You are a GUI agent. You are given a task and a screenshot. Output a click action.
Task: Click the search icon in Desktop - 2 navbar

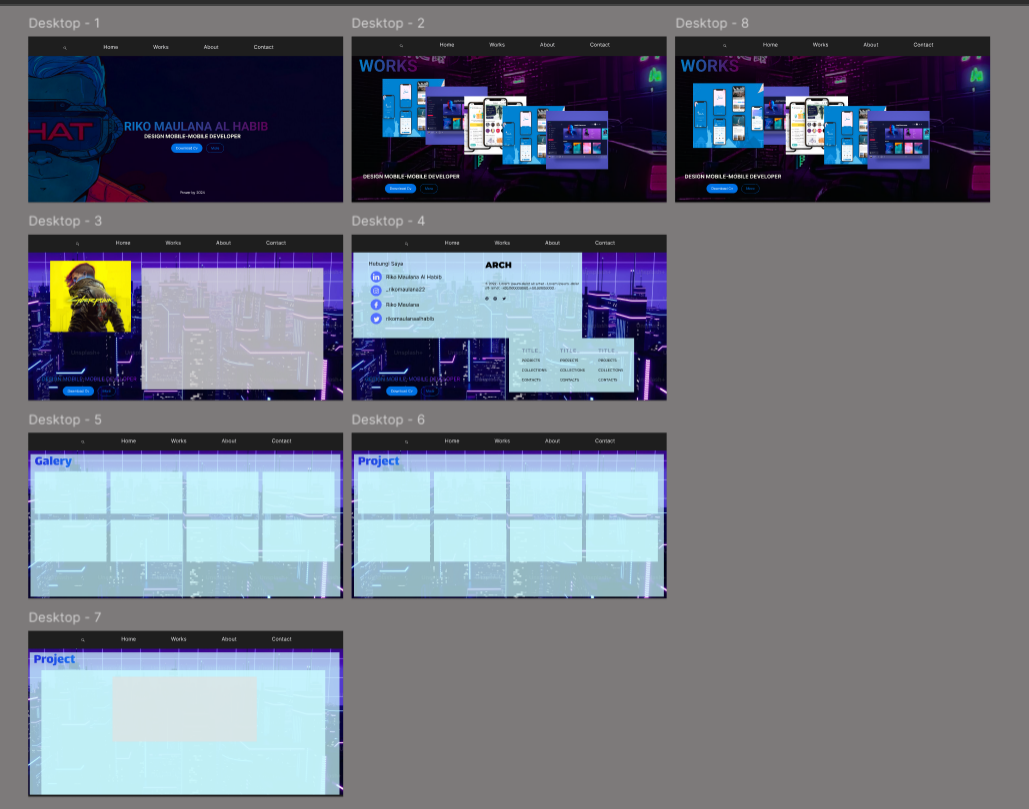pos(402,45)
